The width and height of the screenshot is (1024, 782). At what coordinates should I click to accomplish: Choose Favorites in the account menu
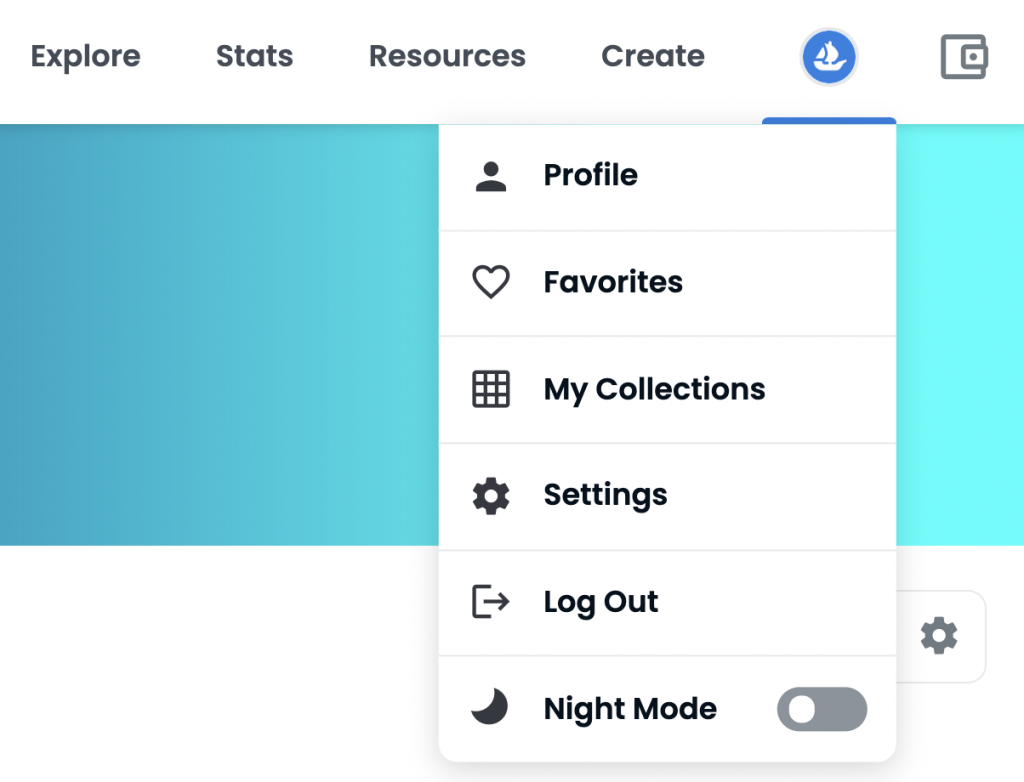point(613,283)
